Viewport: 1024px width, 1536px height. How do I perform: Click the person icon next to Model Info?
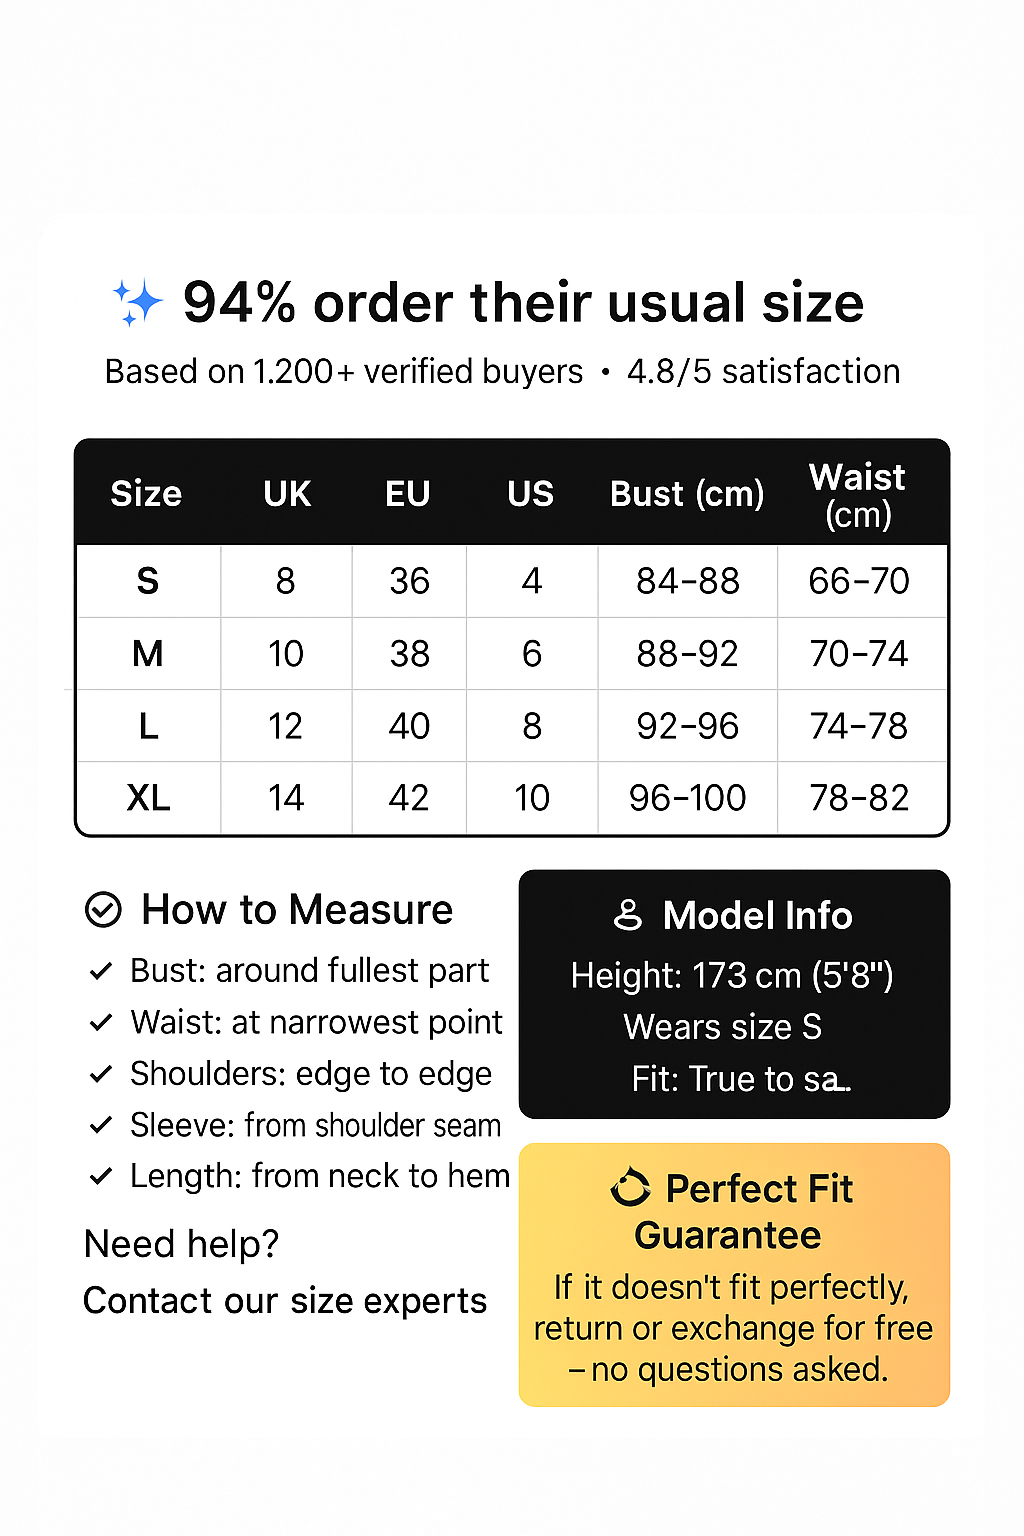[x=628, y=915]
